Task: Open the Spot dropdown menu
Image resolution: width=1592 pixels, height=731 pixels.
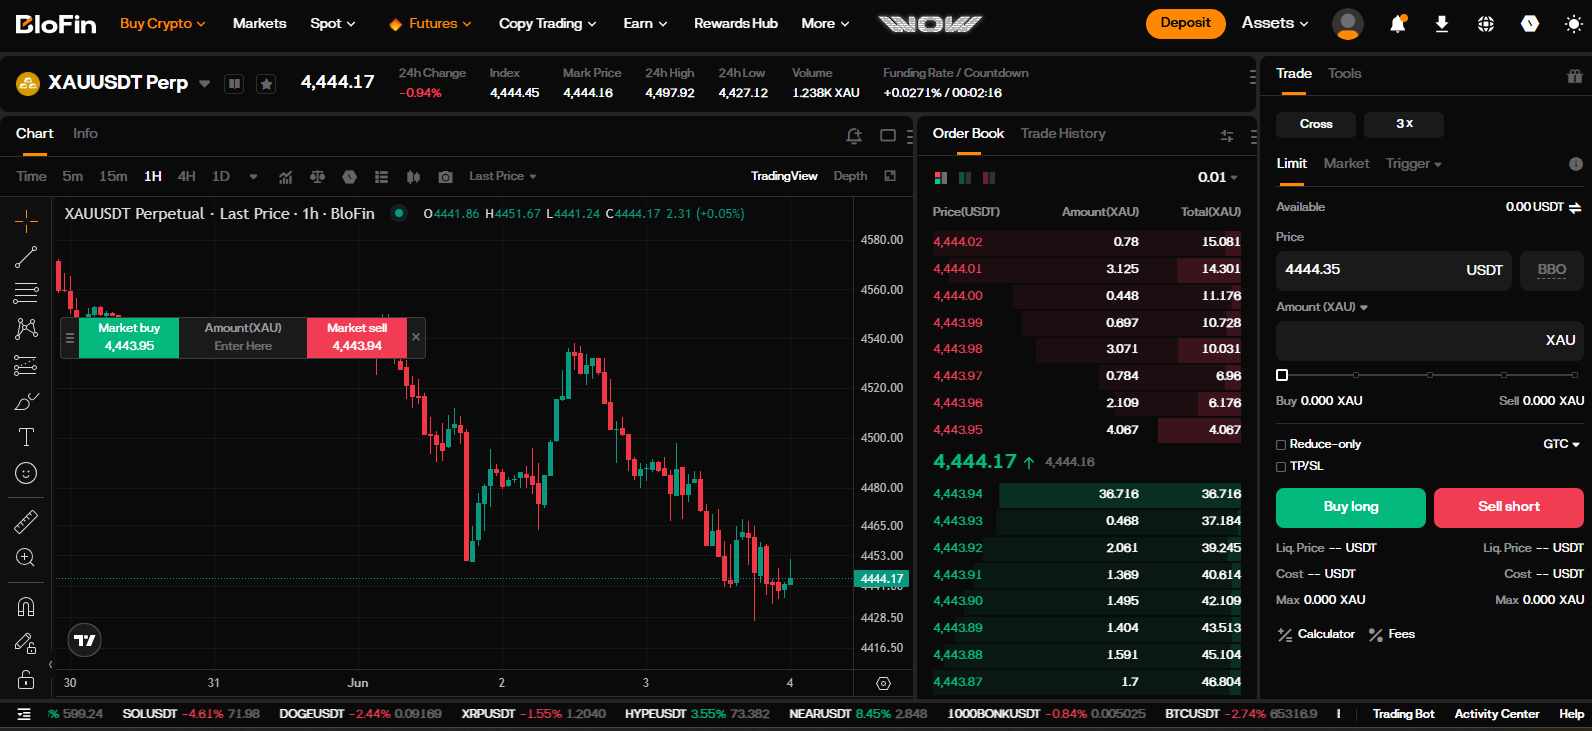Action: point(332,23)
